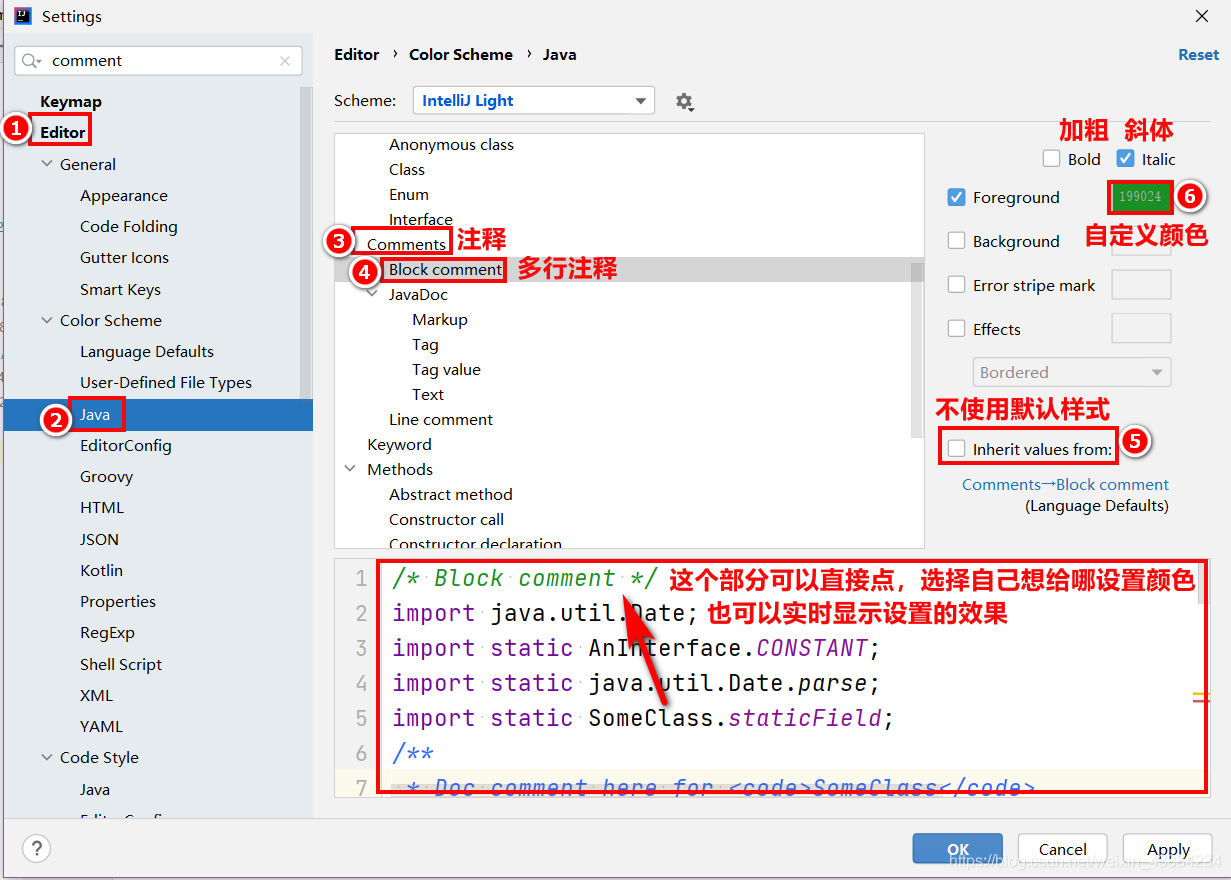This screenshot has height=880, width=1231.
Task: Toggle the Bold checkbox
Action: [x=1051, y=158]
